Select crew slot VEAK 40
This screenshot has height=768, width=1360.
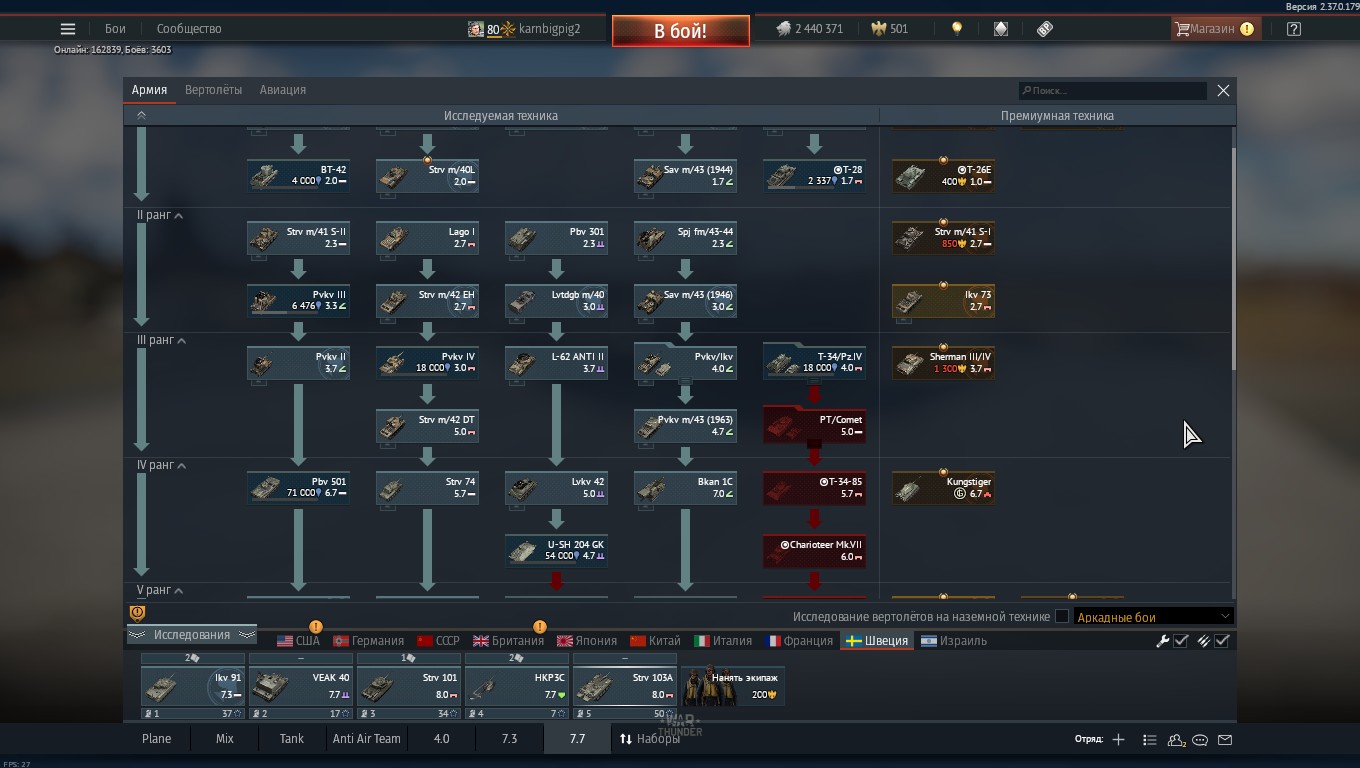click(x=301, y=687)
